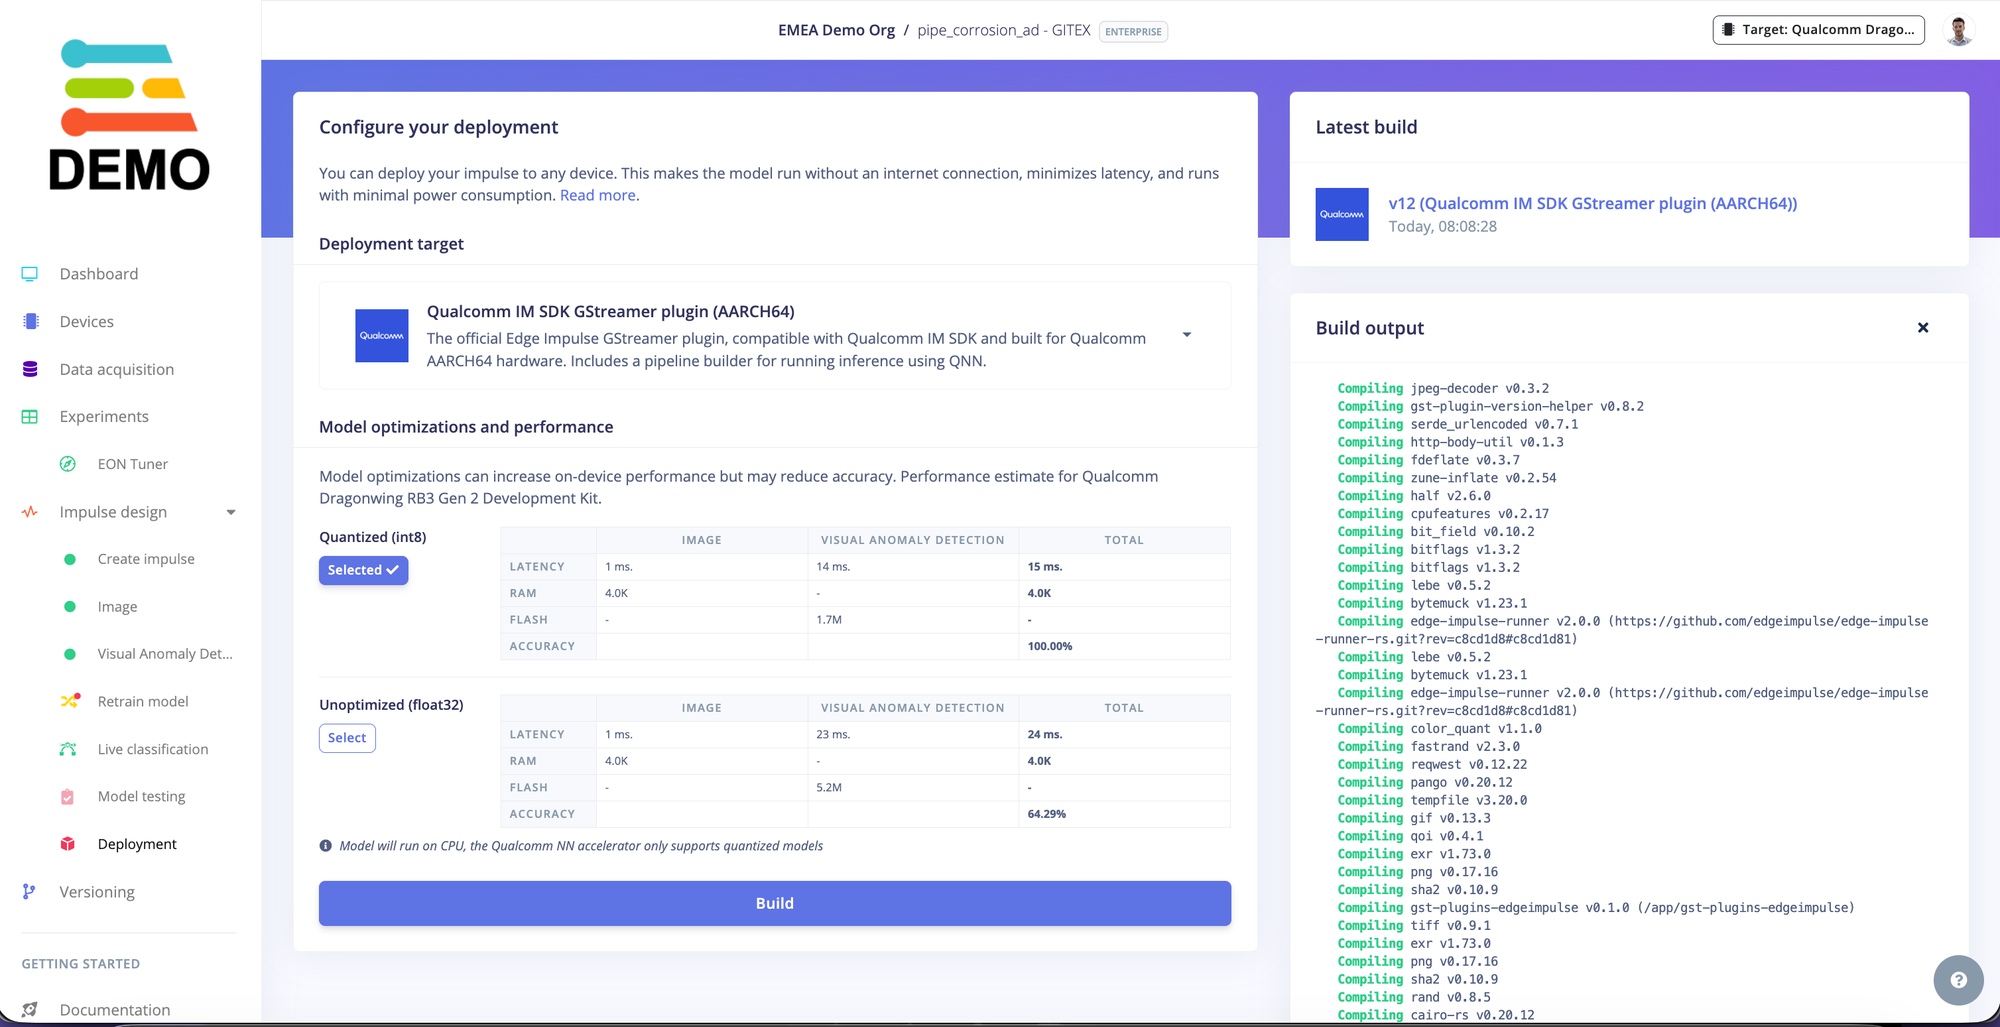2000x1027 pixels.
Task: Click the Experiments table icon
Action: tap(30, 417)
